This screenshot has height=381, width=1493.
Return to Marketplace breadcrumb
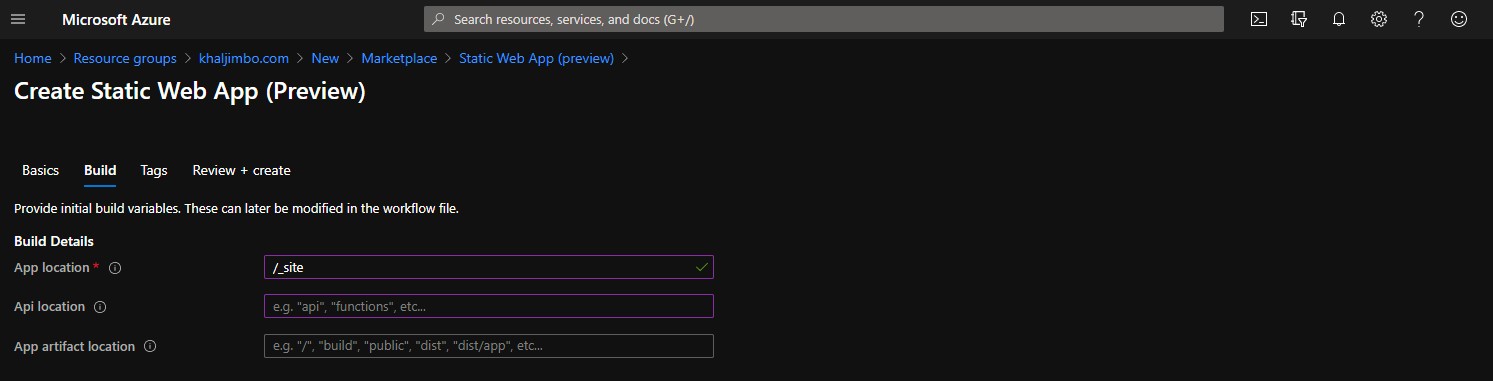(399, 58)
